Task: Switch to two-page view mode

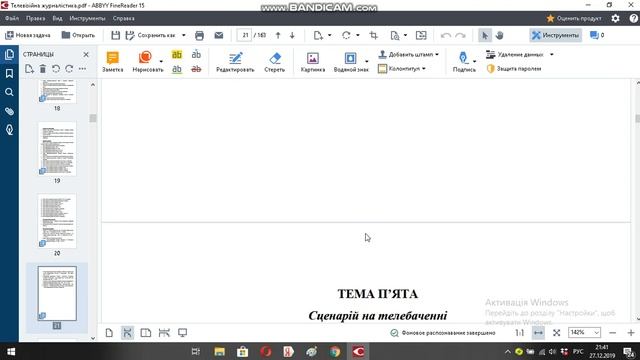Action: (146, 333)
